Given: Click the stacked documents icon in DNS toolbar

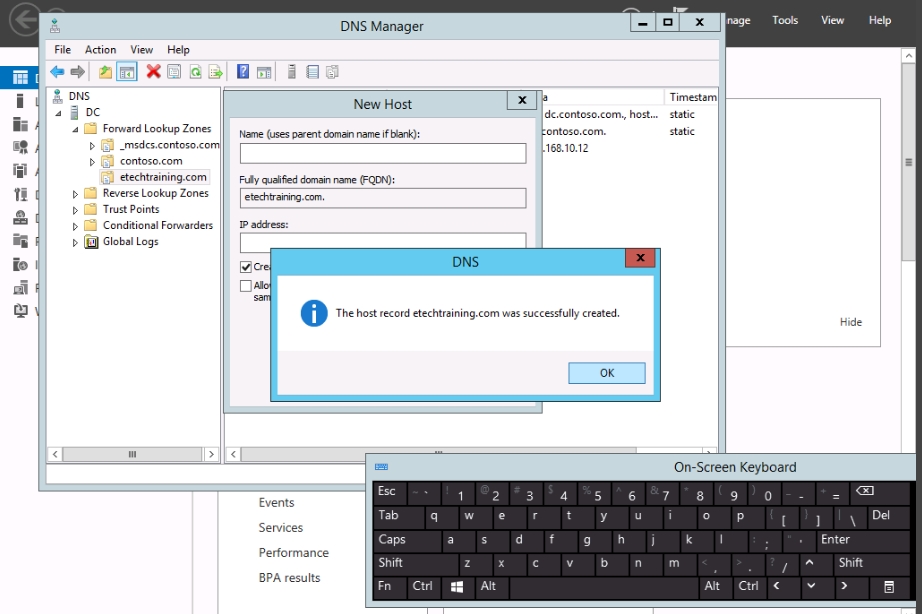Looking at the screenshot, I should [332, 72].
